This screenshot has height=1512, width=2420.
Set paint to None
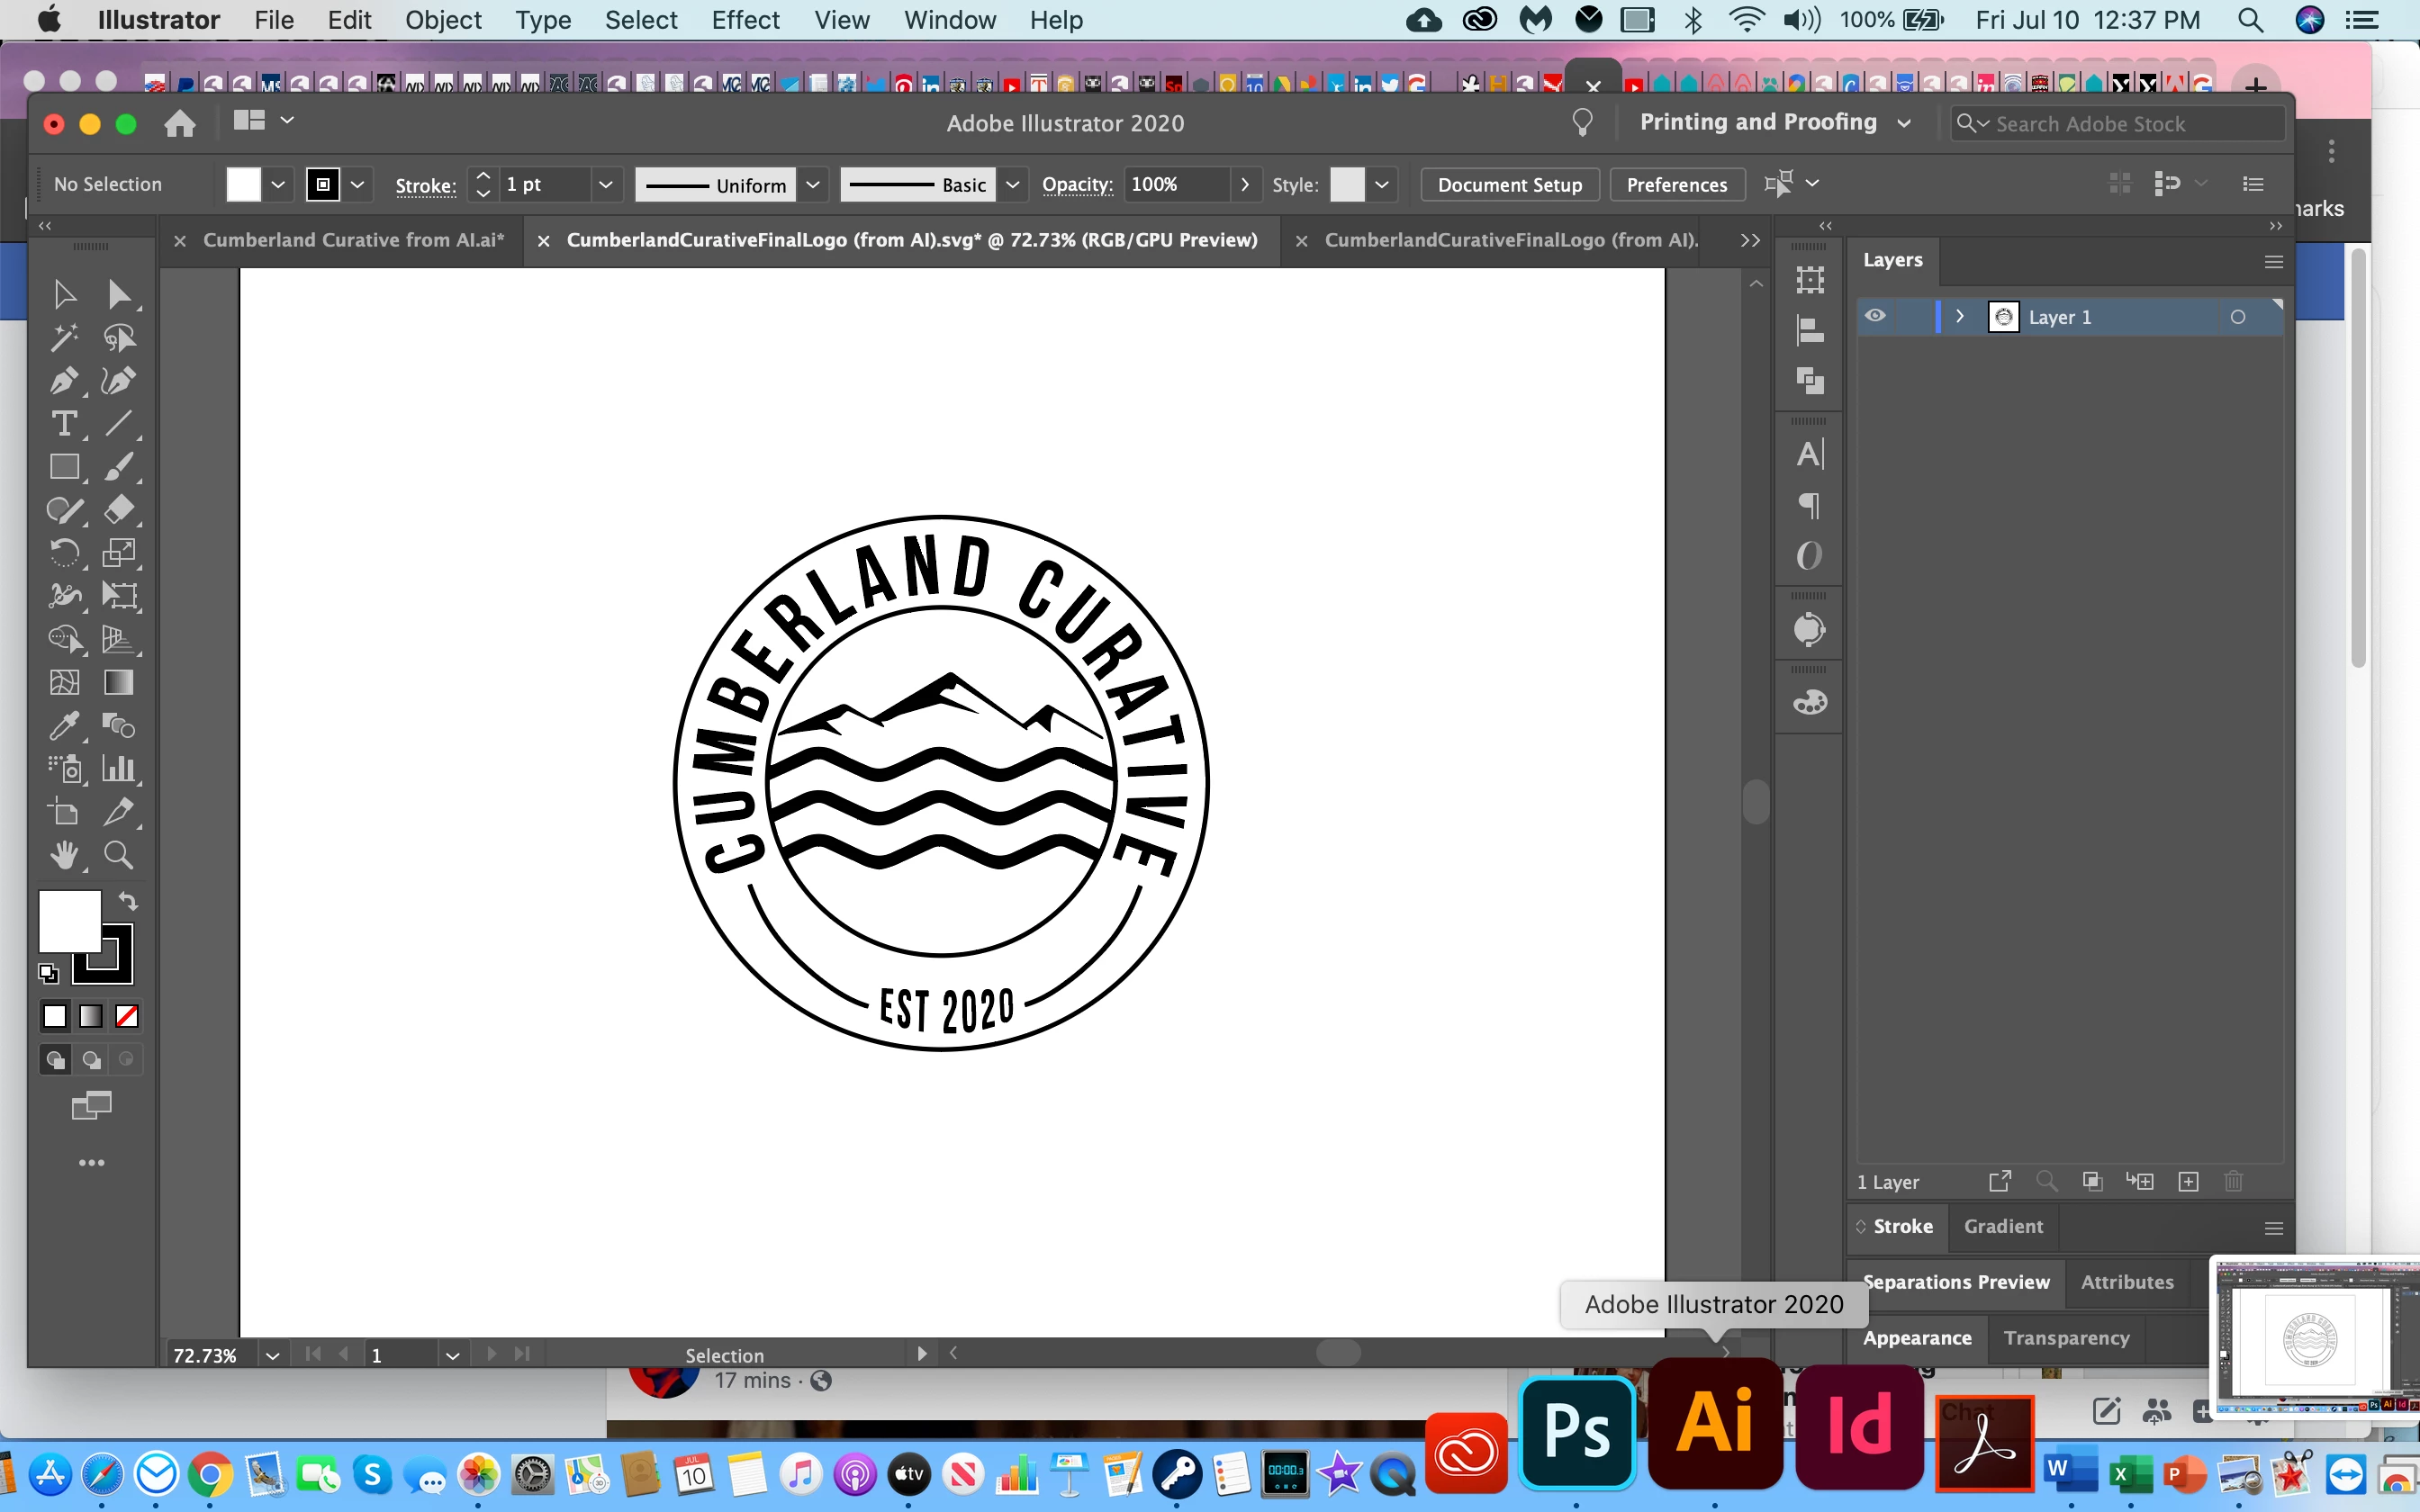point(127,1016)
